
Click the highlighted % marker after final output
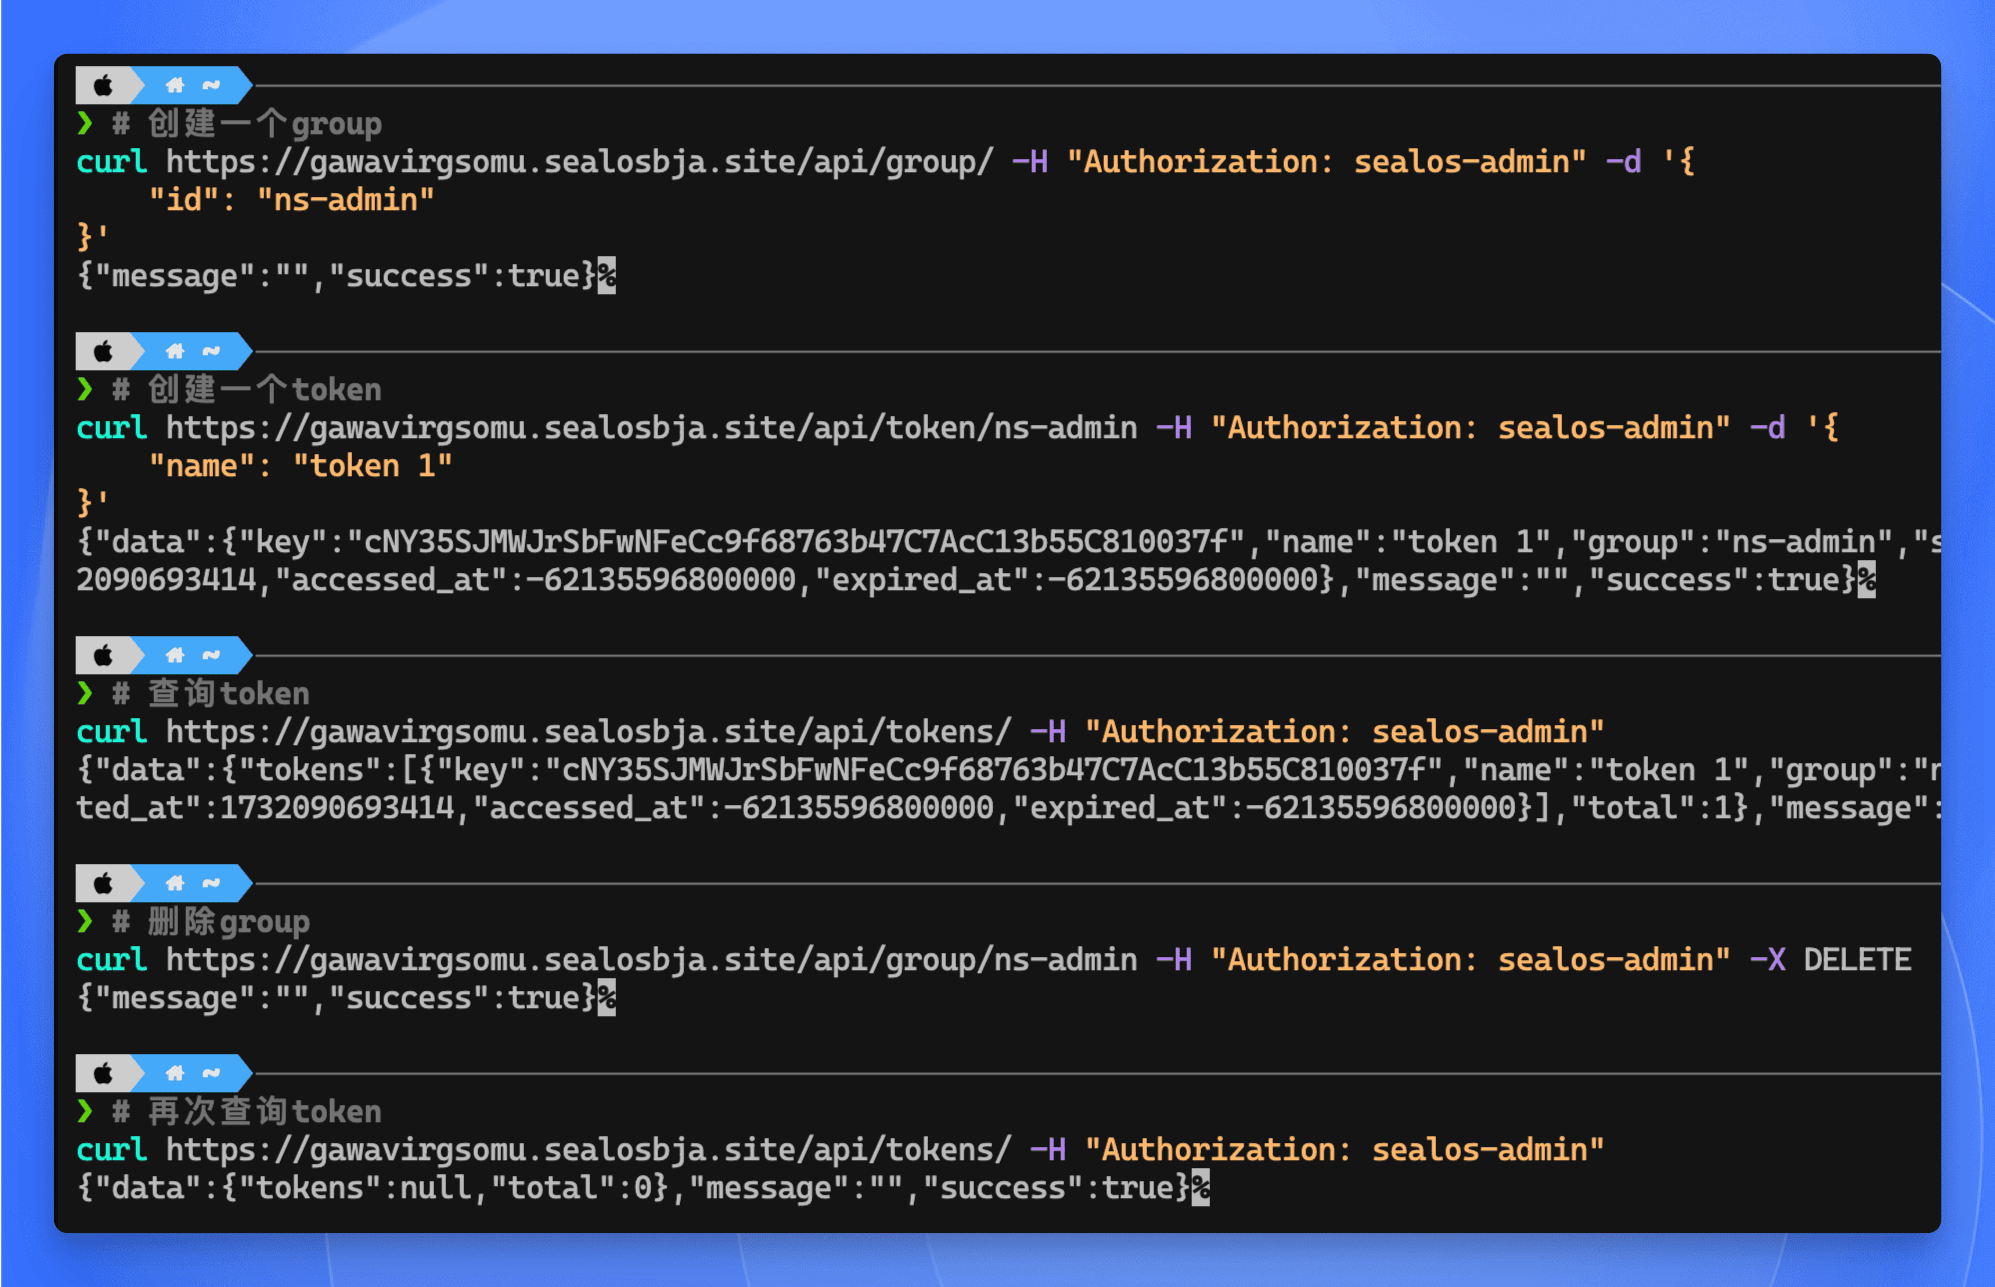(1200, 1188)
